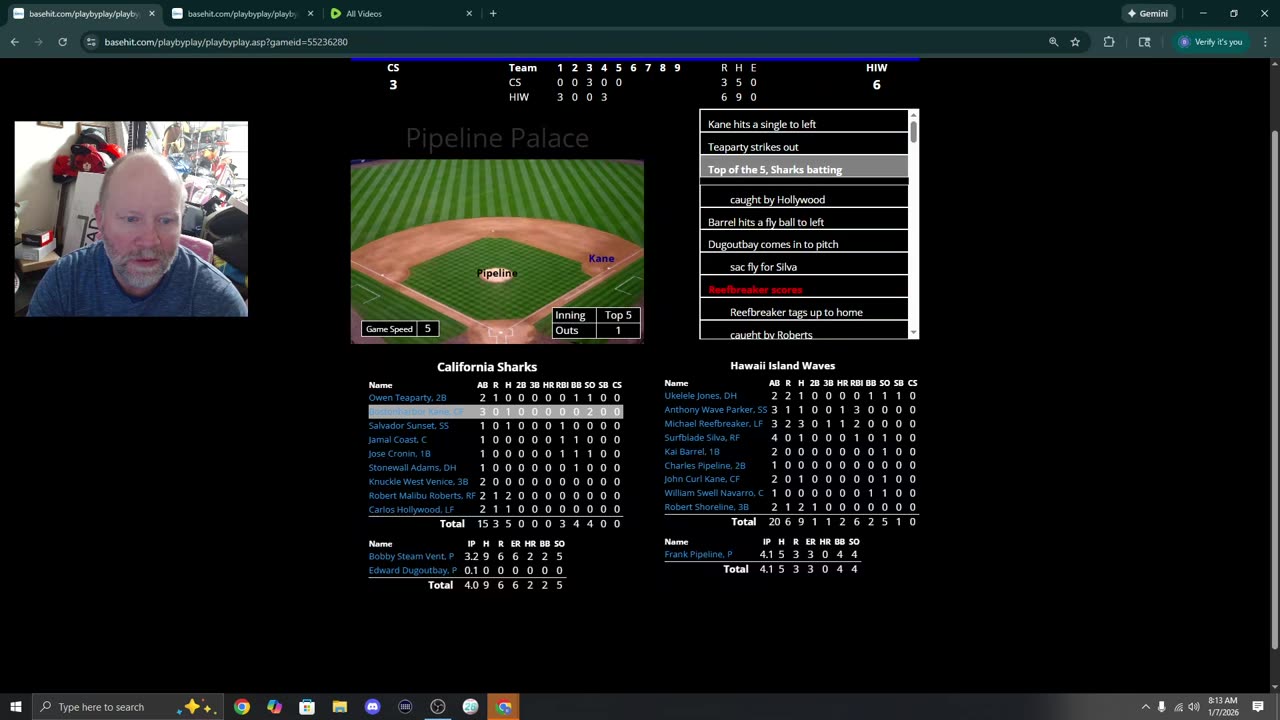Switch to the All Videos tab

(400, 14)
